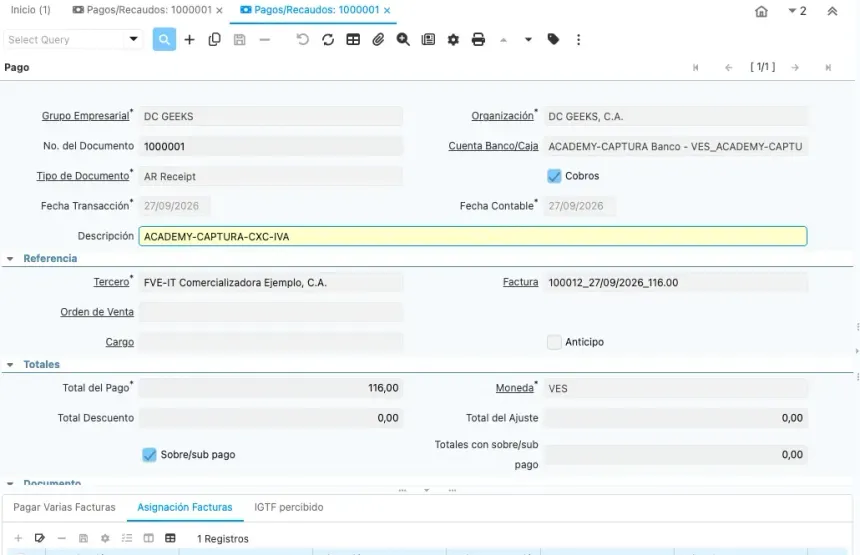Screen dimensions: 860x555
Task: Collapse the Documento section
Action: (x=10, y=483)
